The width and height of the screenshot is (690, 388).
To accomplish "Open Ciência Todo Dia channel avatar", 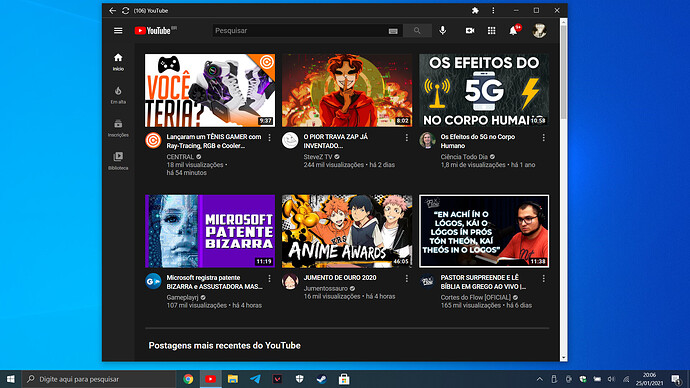I will click(427, 140).
